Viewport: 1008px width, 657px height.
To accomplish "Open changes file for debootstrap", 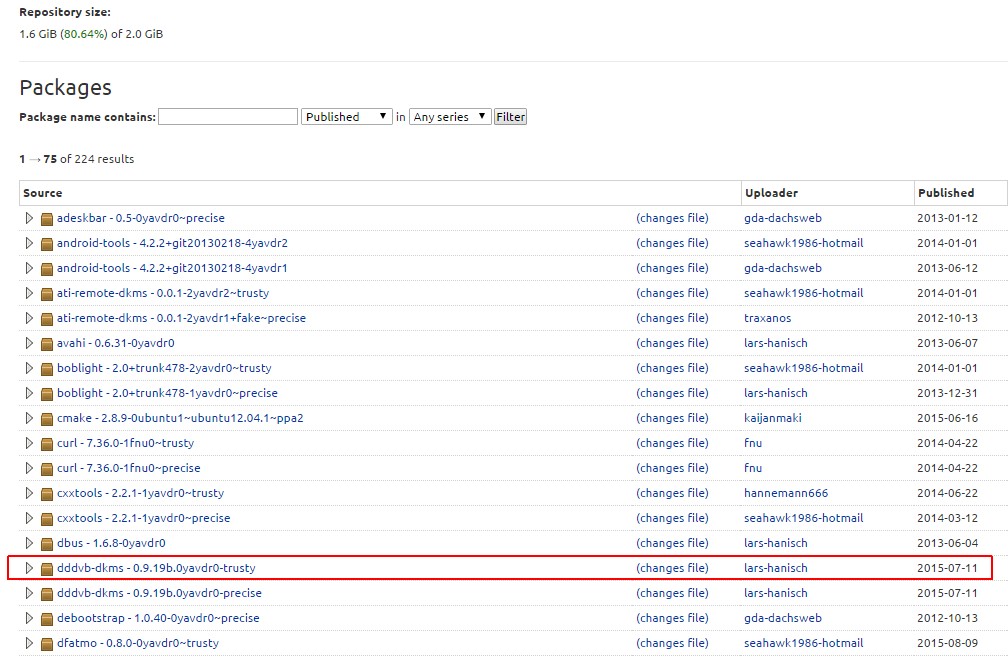I will 672,618.
